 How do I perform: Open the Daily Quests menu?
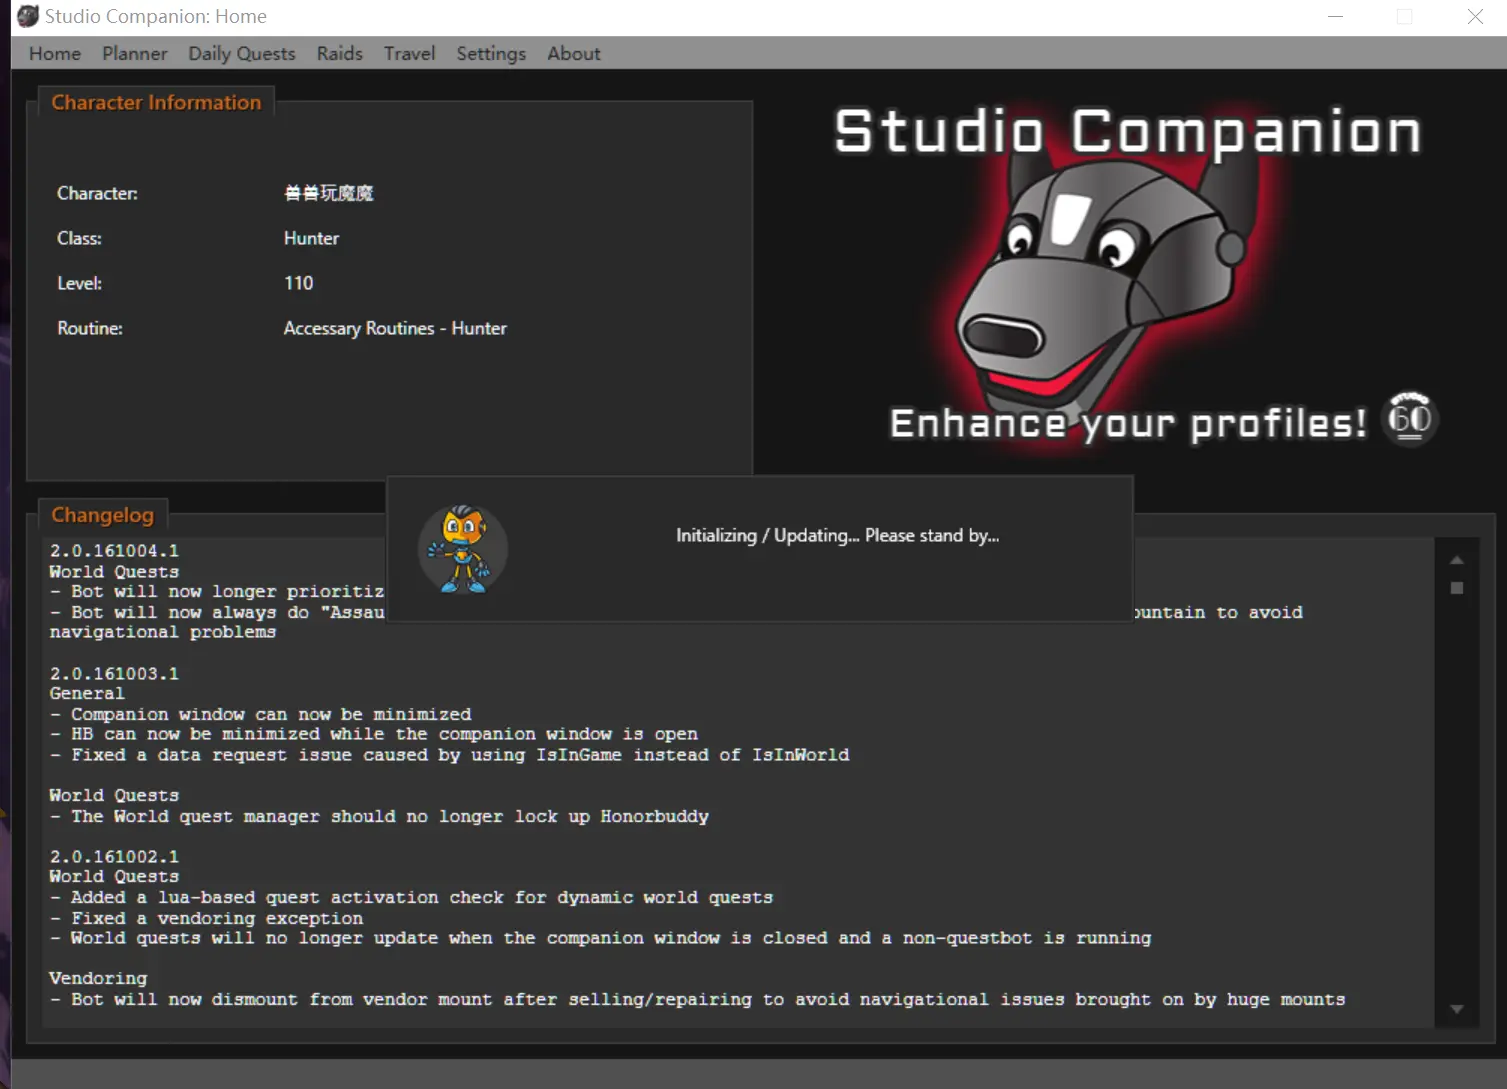(242, 54)
